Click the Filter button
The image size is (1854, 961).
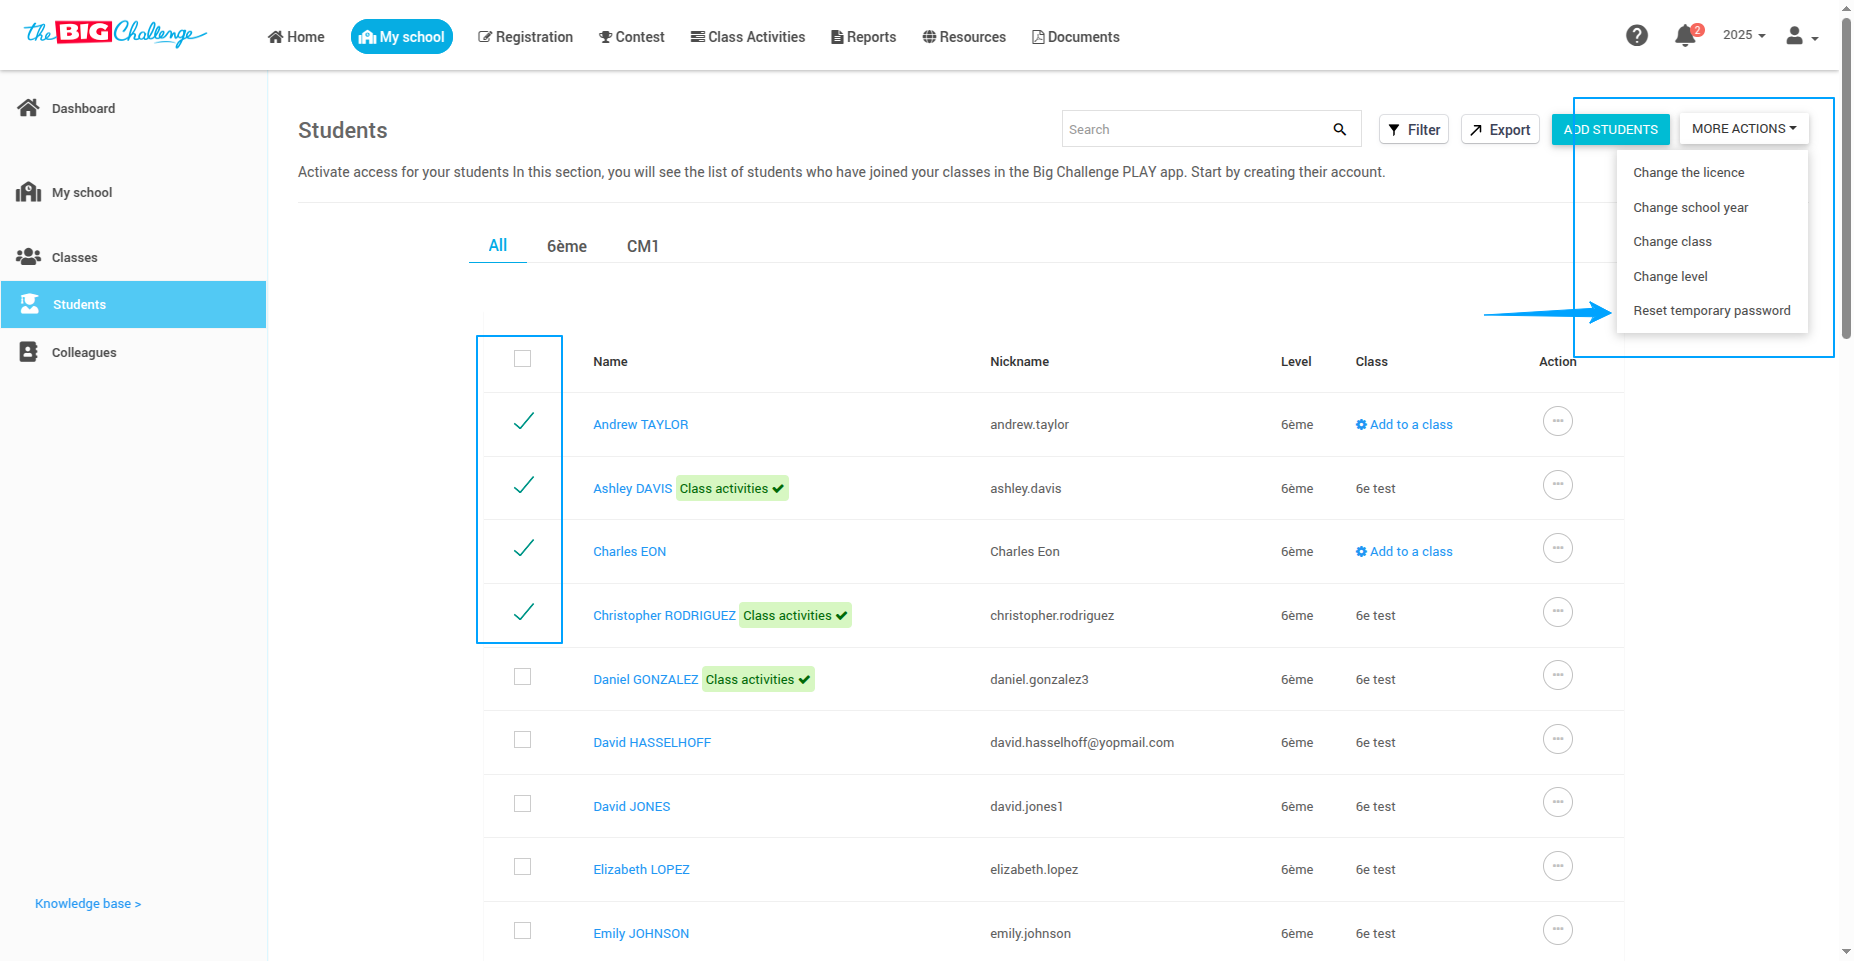point(1414,130)
